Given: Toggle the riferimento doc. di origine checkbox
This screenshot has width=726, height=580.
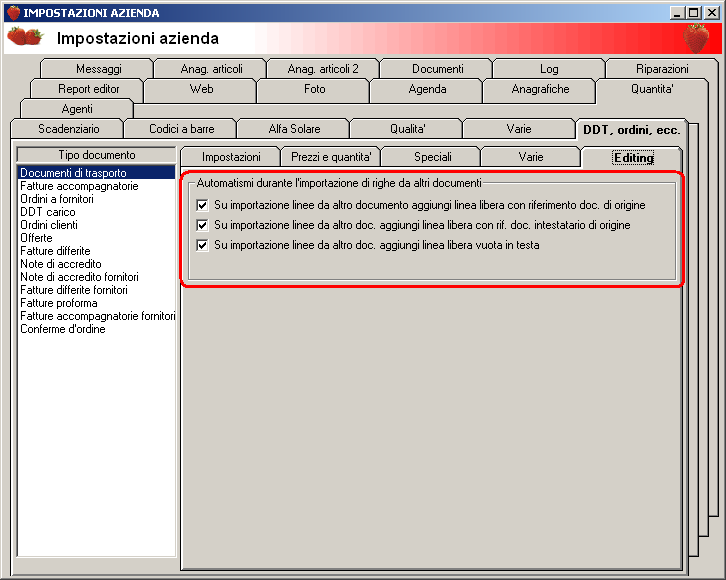Looking at the screenshot, I should (202, 205).
